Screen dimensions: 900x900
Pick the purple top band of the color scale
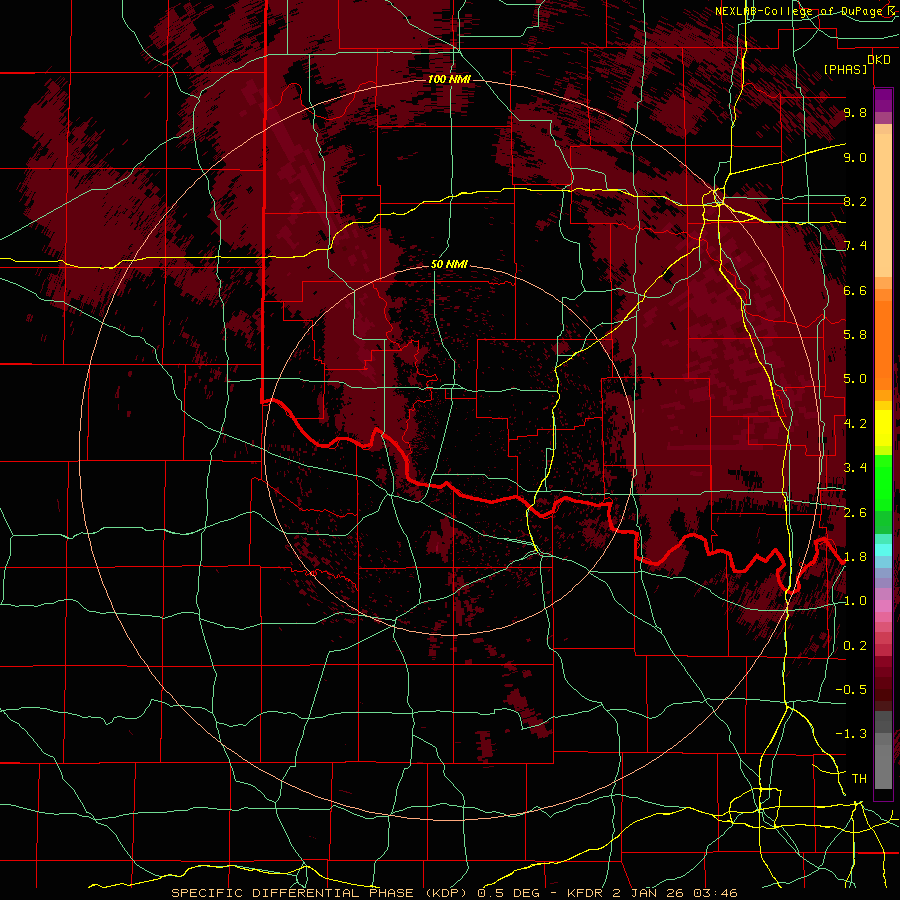883,100
